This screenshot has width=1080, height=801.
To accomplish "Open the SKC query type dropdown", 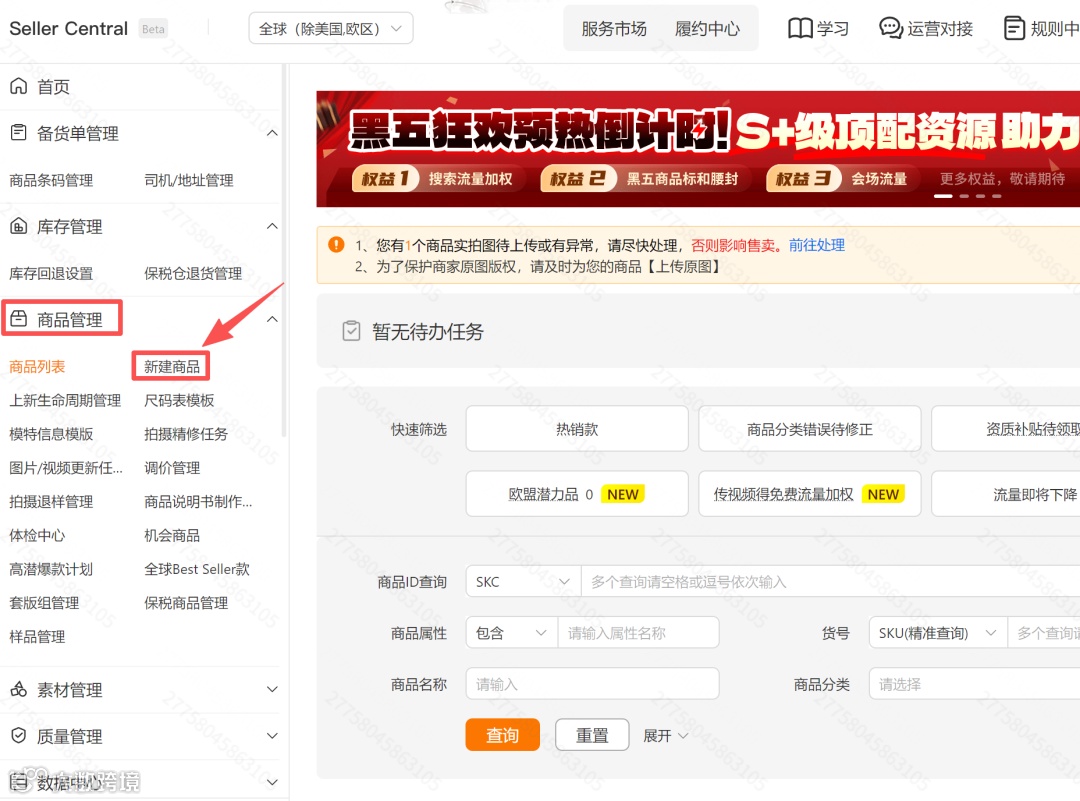I will [523, 582].
